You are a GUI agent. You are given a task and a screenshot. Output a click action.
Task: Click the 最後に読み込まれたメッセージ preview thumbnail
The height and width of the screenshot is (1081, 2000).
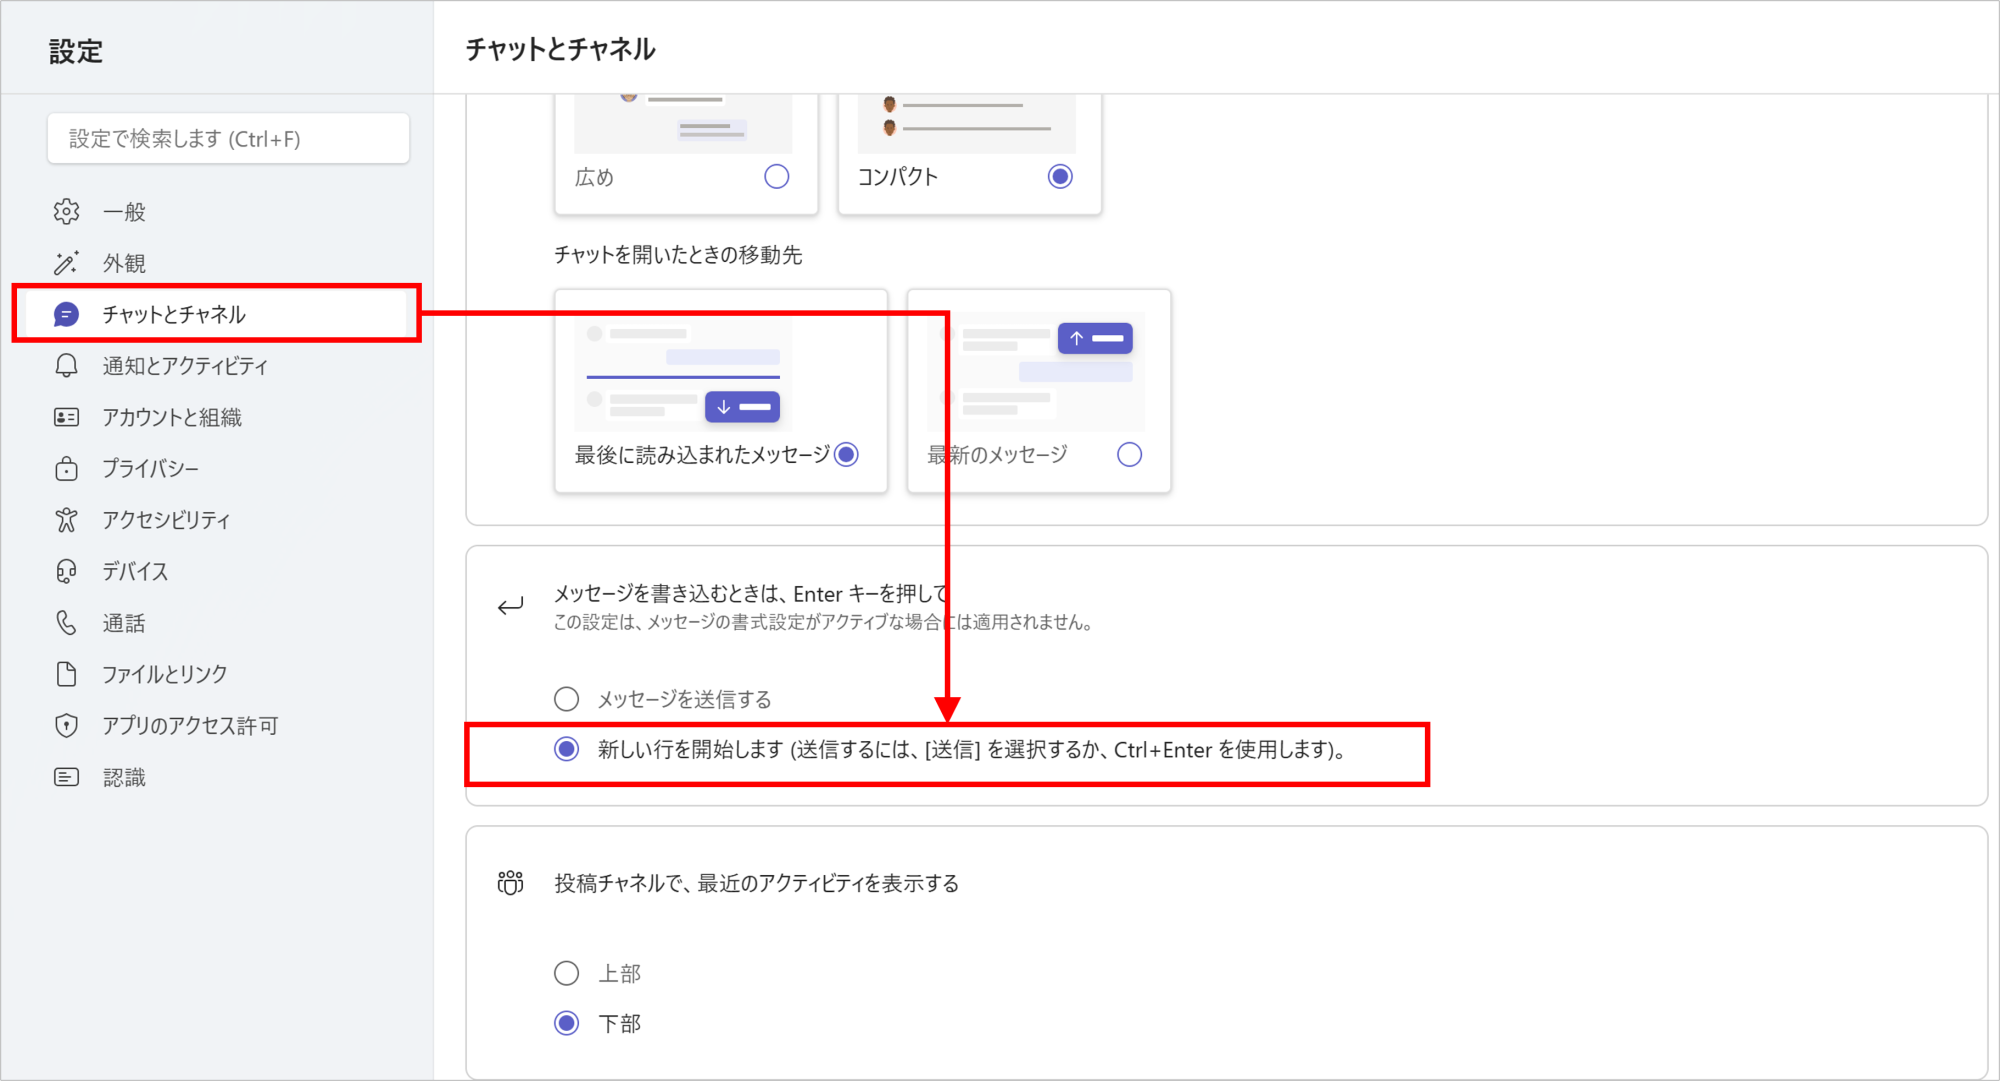pyautogui.click(x=683, y=373)
